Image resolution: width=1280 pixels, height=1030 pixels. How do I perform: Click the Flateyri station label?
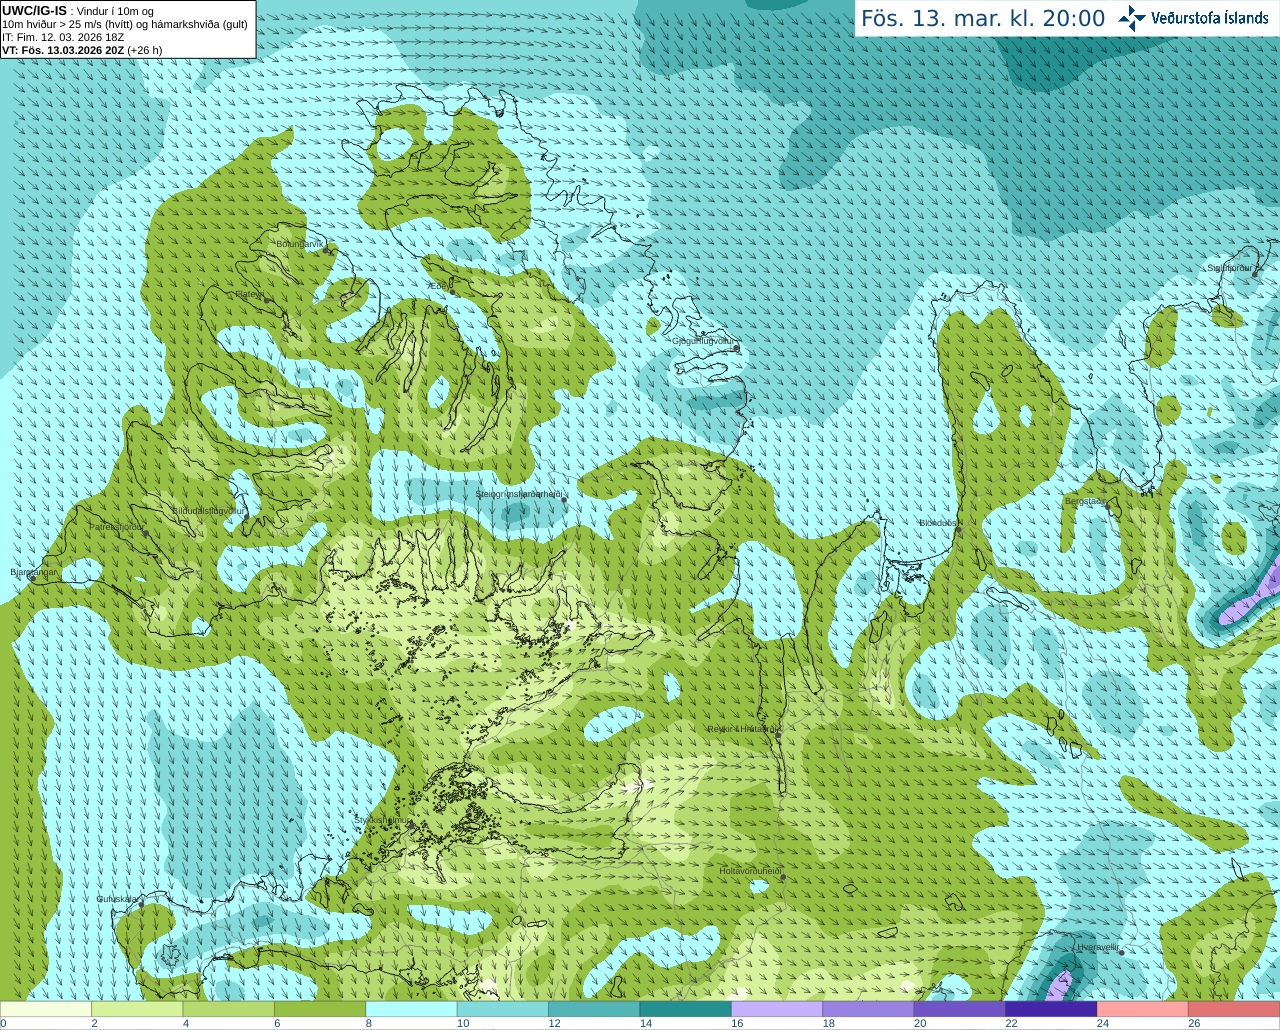click(x=250, y=295)
